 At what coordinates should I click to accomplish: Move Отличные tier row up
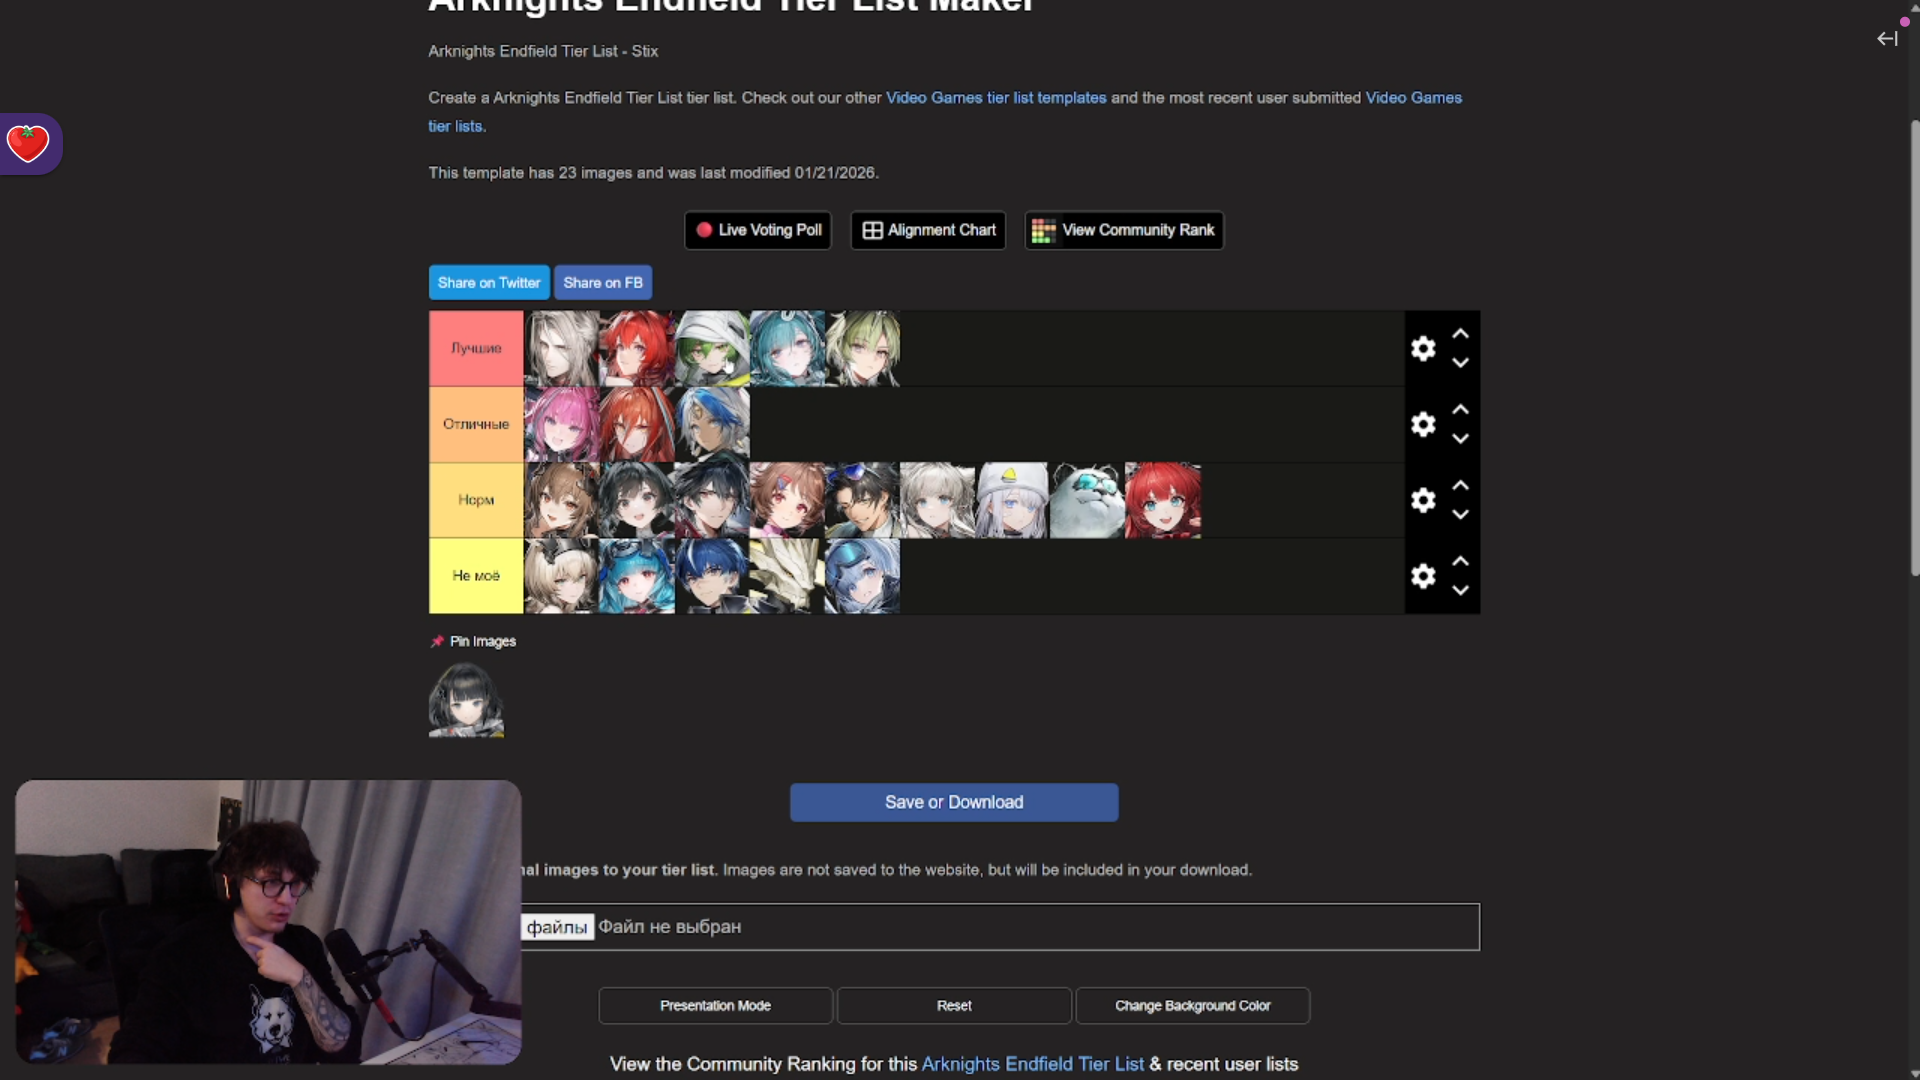click(1460, 409)
